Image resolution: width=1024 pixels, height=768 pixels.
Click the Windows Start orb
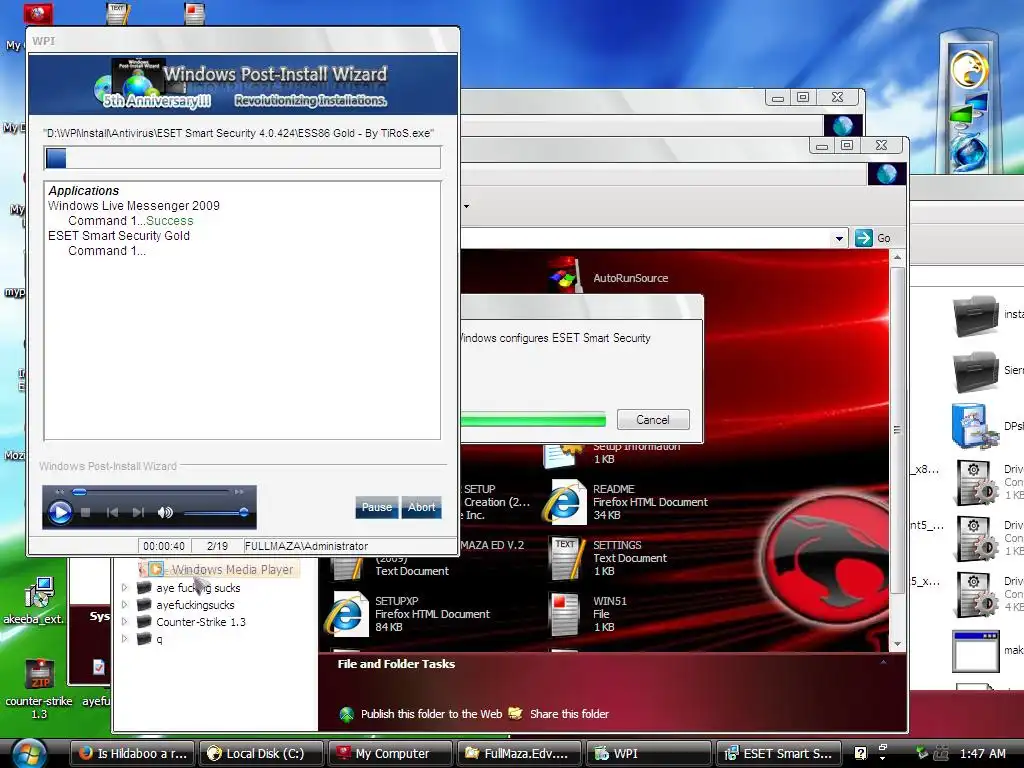tap(27, 753)
